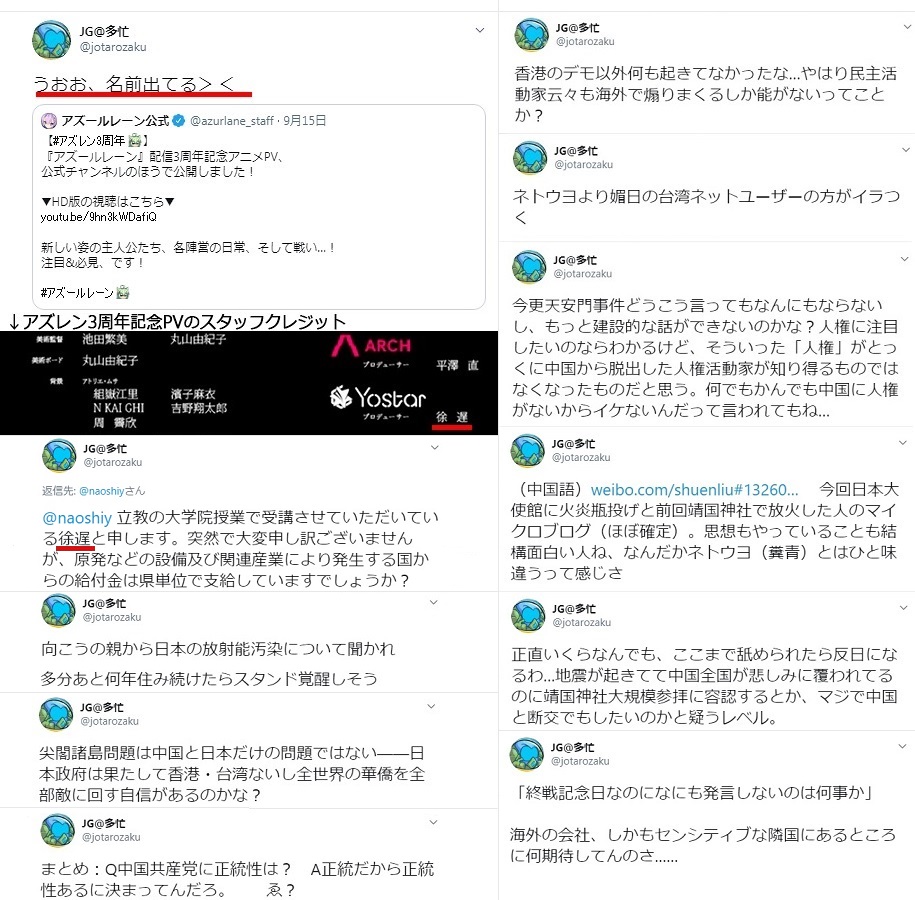Click JG avatar on the 香港のデモ tweet
This screenshot has width=915, height=900.
[x=531, y=34]
